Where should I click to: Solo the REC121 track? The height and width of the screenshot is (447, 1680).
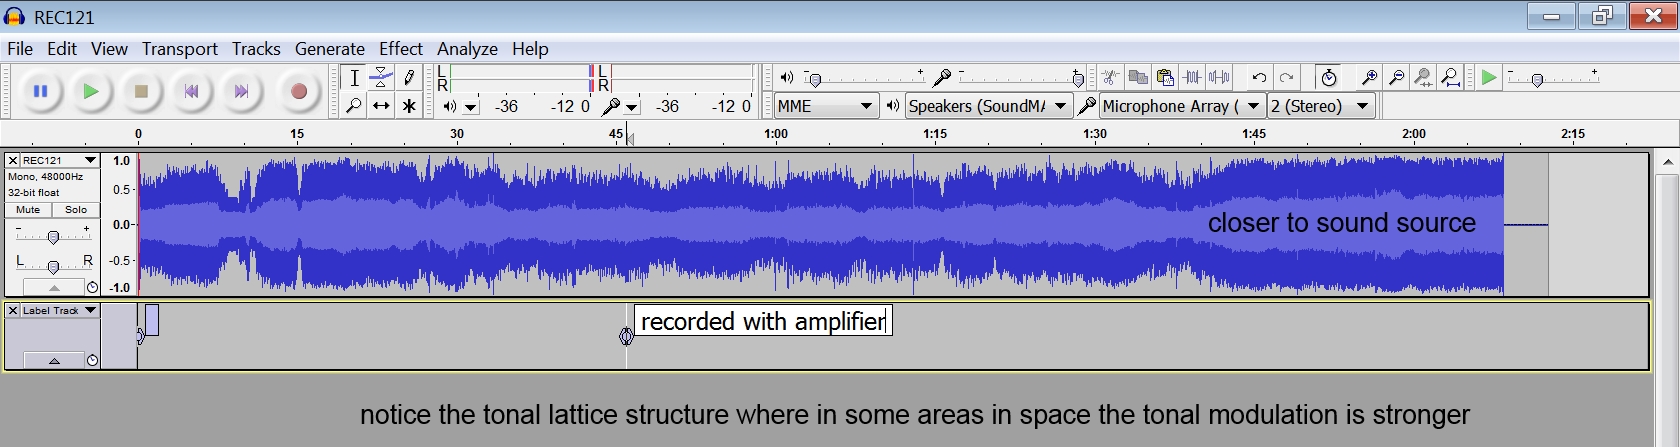(76, 210)
